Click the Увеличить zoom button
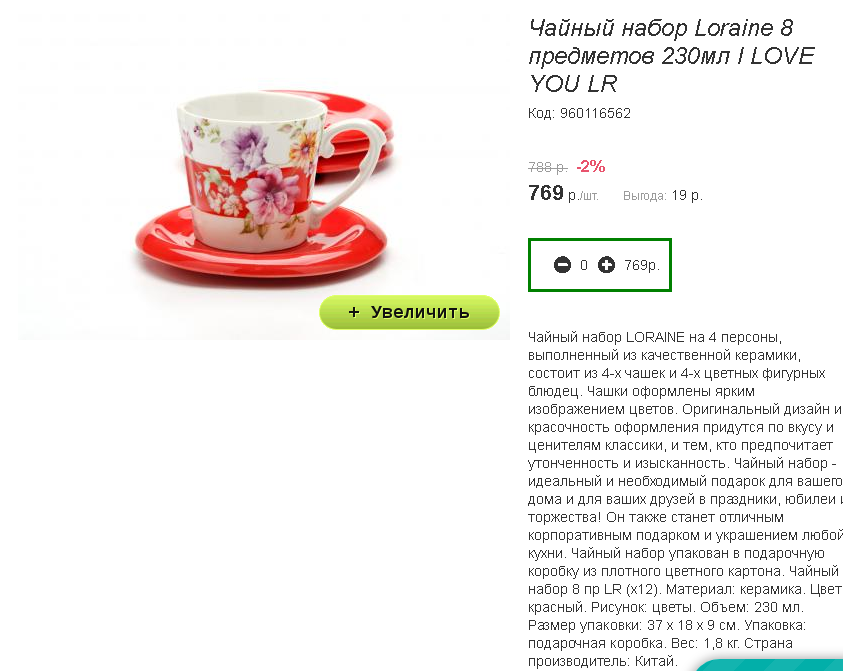Image resolution: width=843 pixels, height=671 pixels. click(409, 312)
